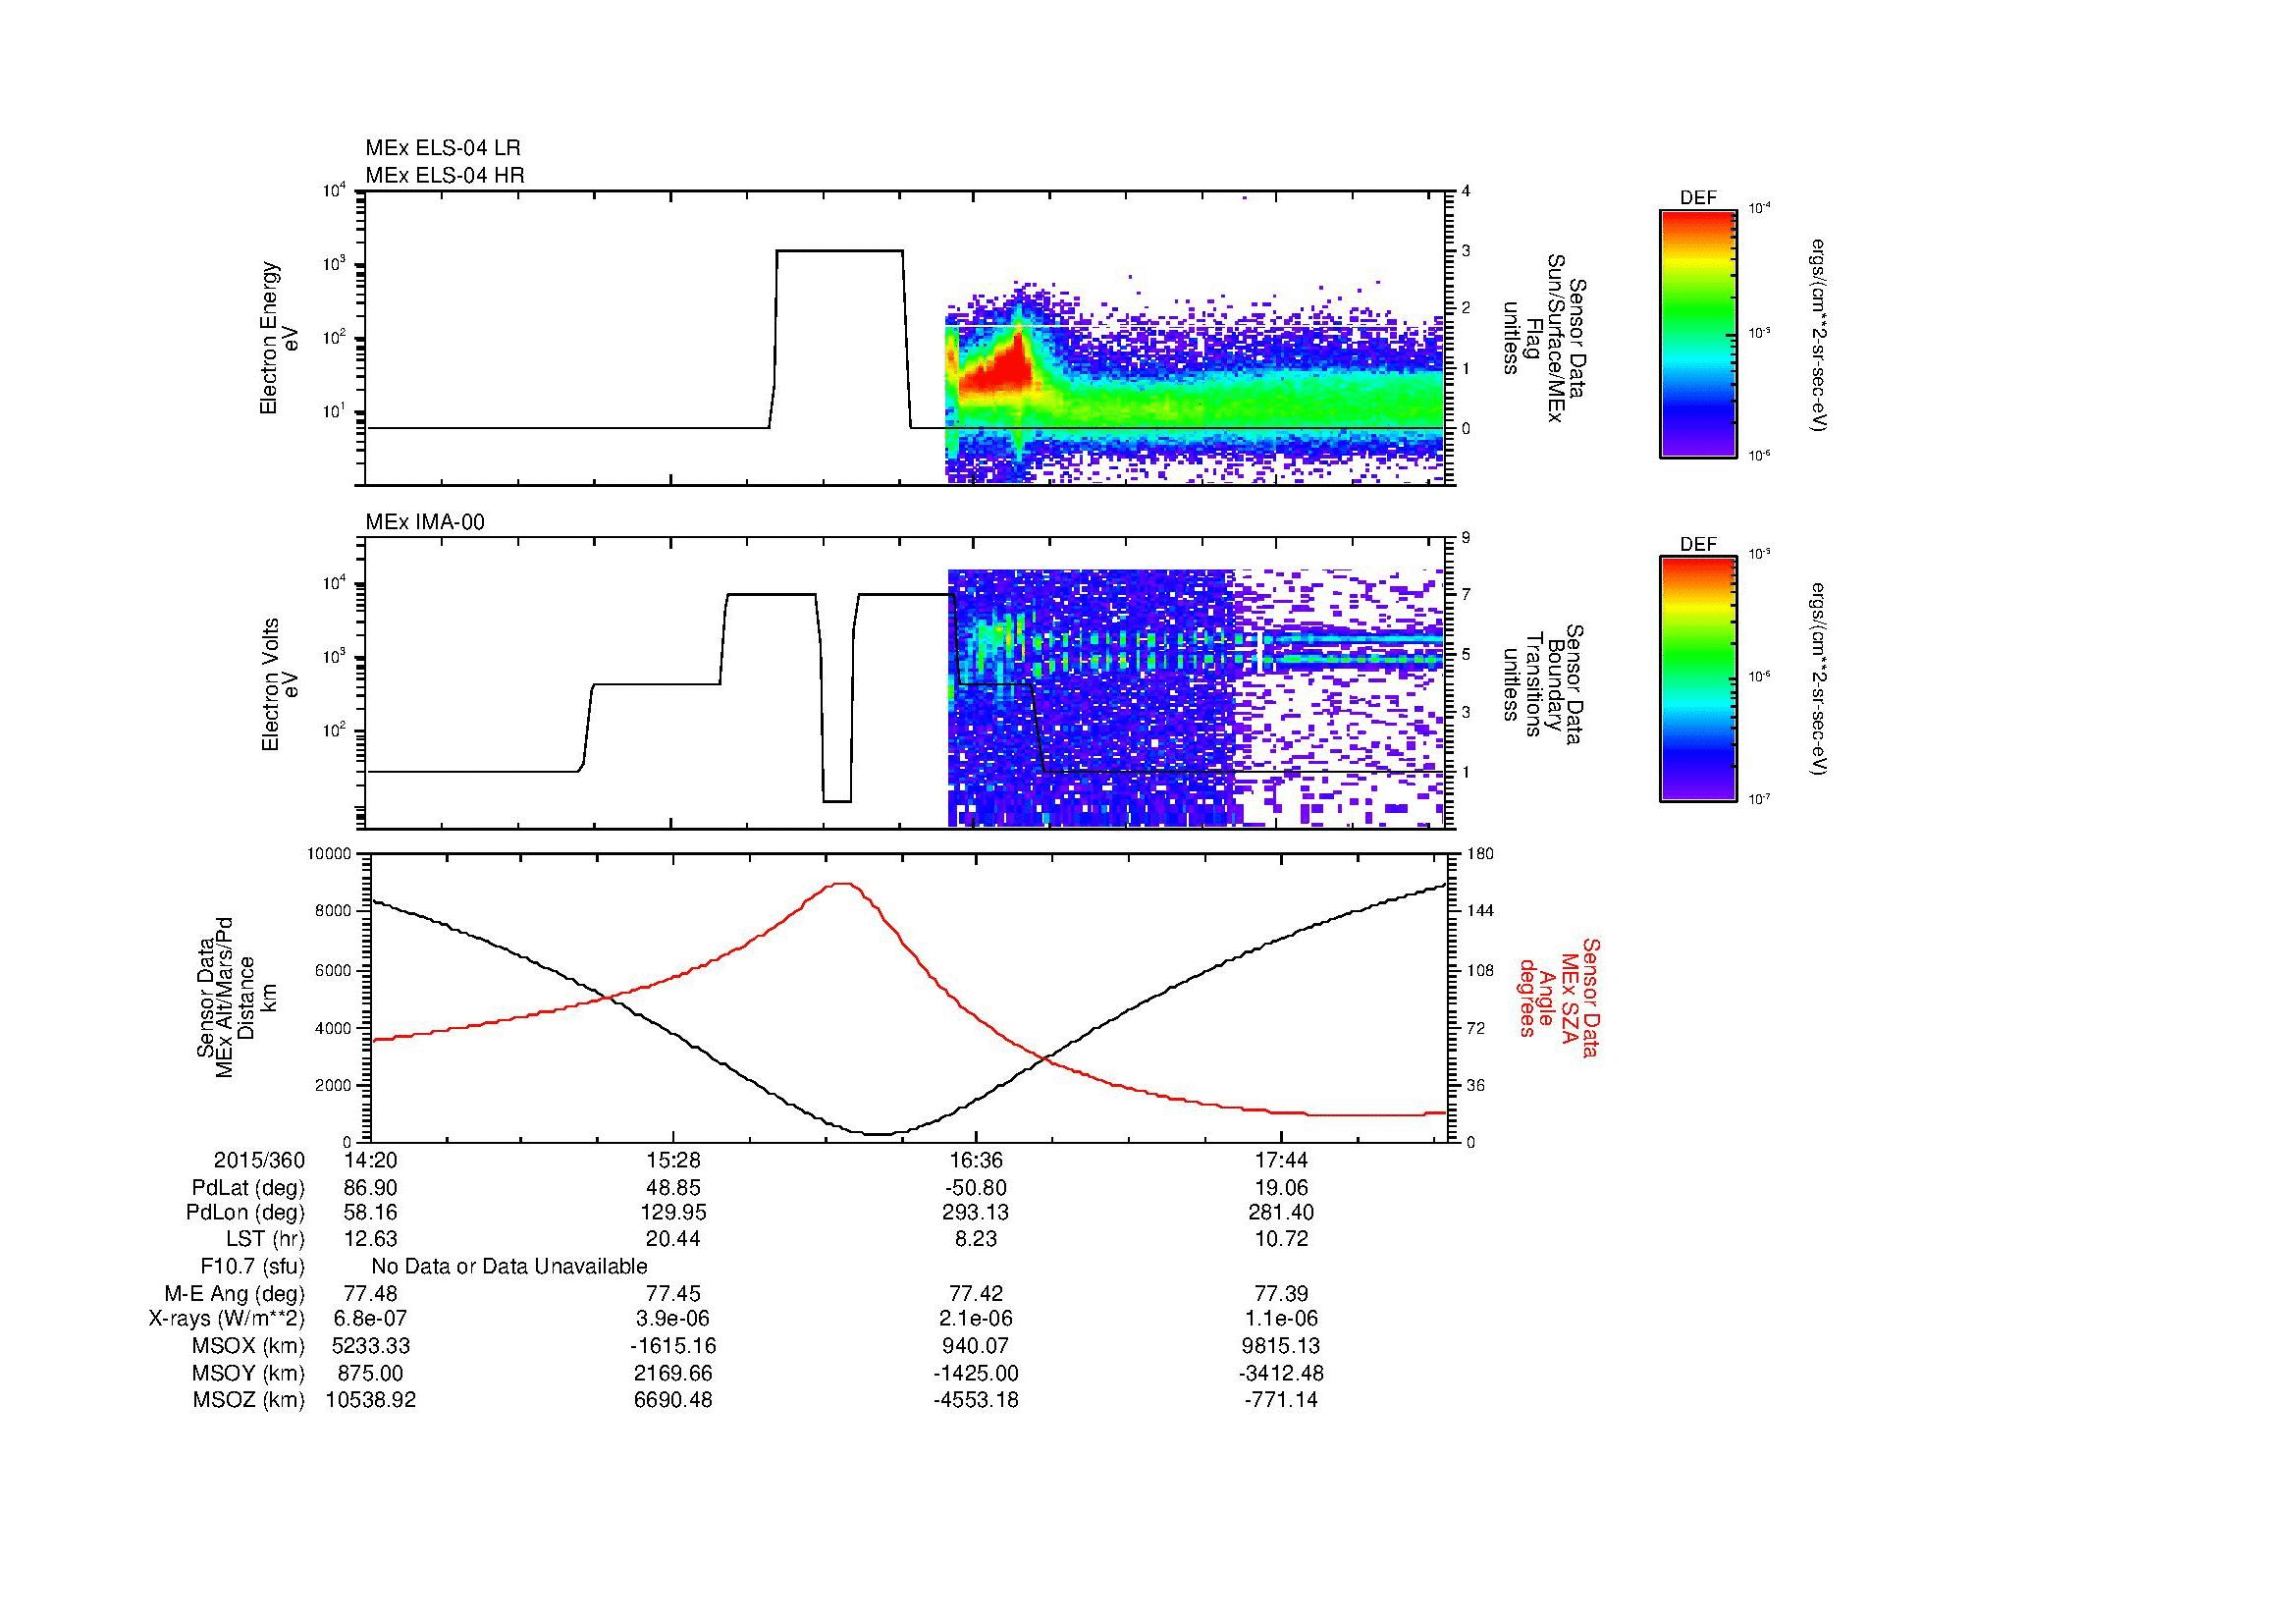Click the time tick label '16:36'
The image size is (2296, 1623).
[x=977, y=1160]
